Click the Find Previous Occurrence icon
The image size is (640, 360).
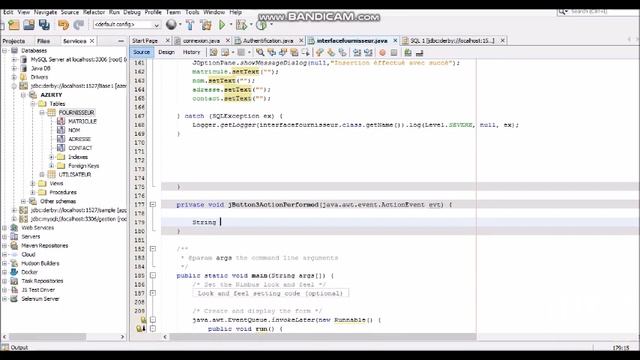click(271, 52)
